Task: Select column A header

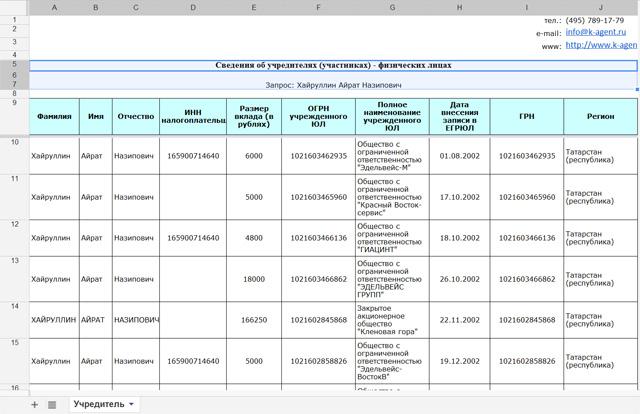Action: tap(54, 7)
